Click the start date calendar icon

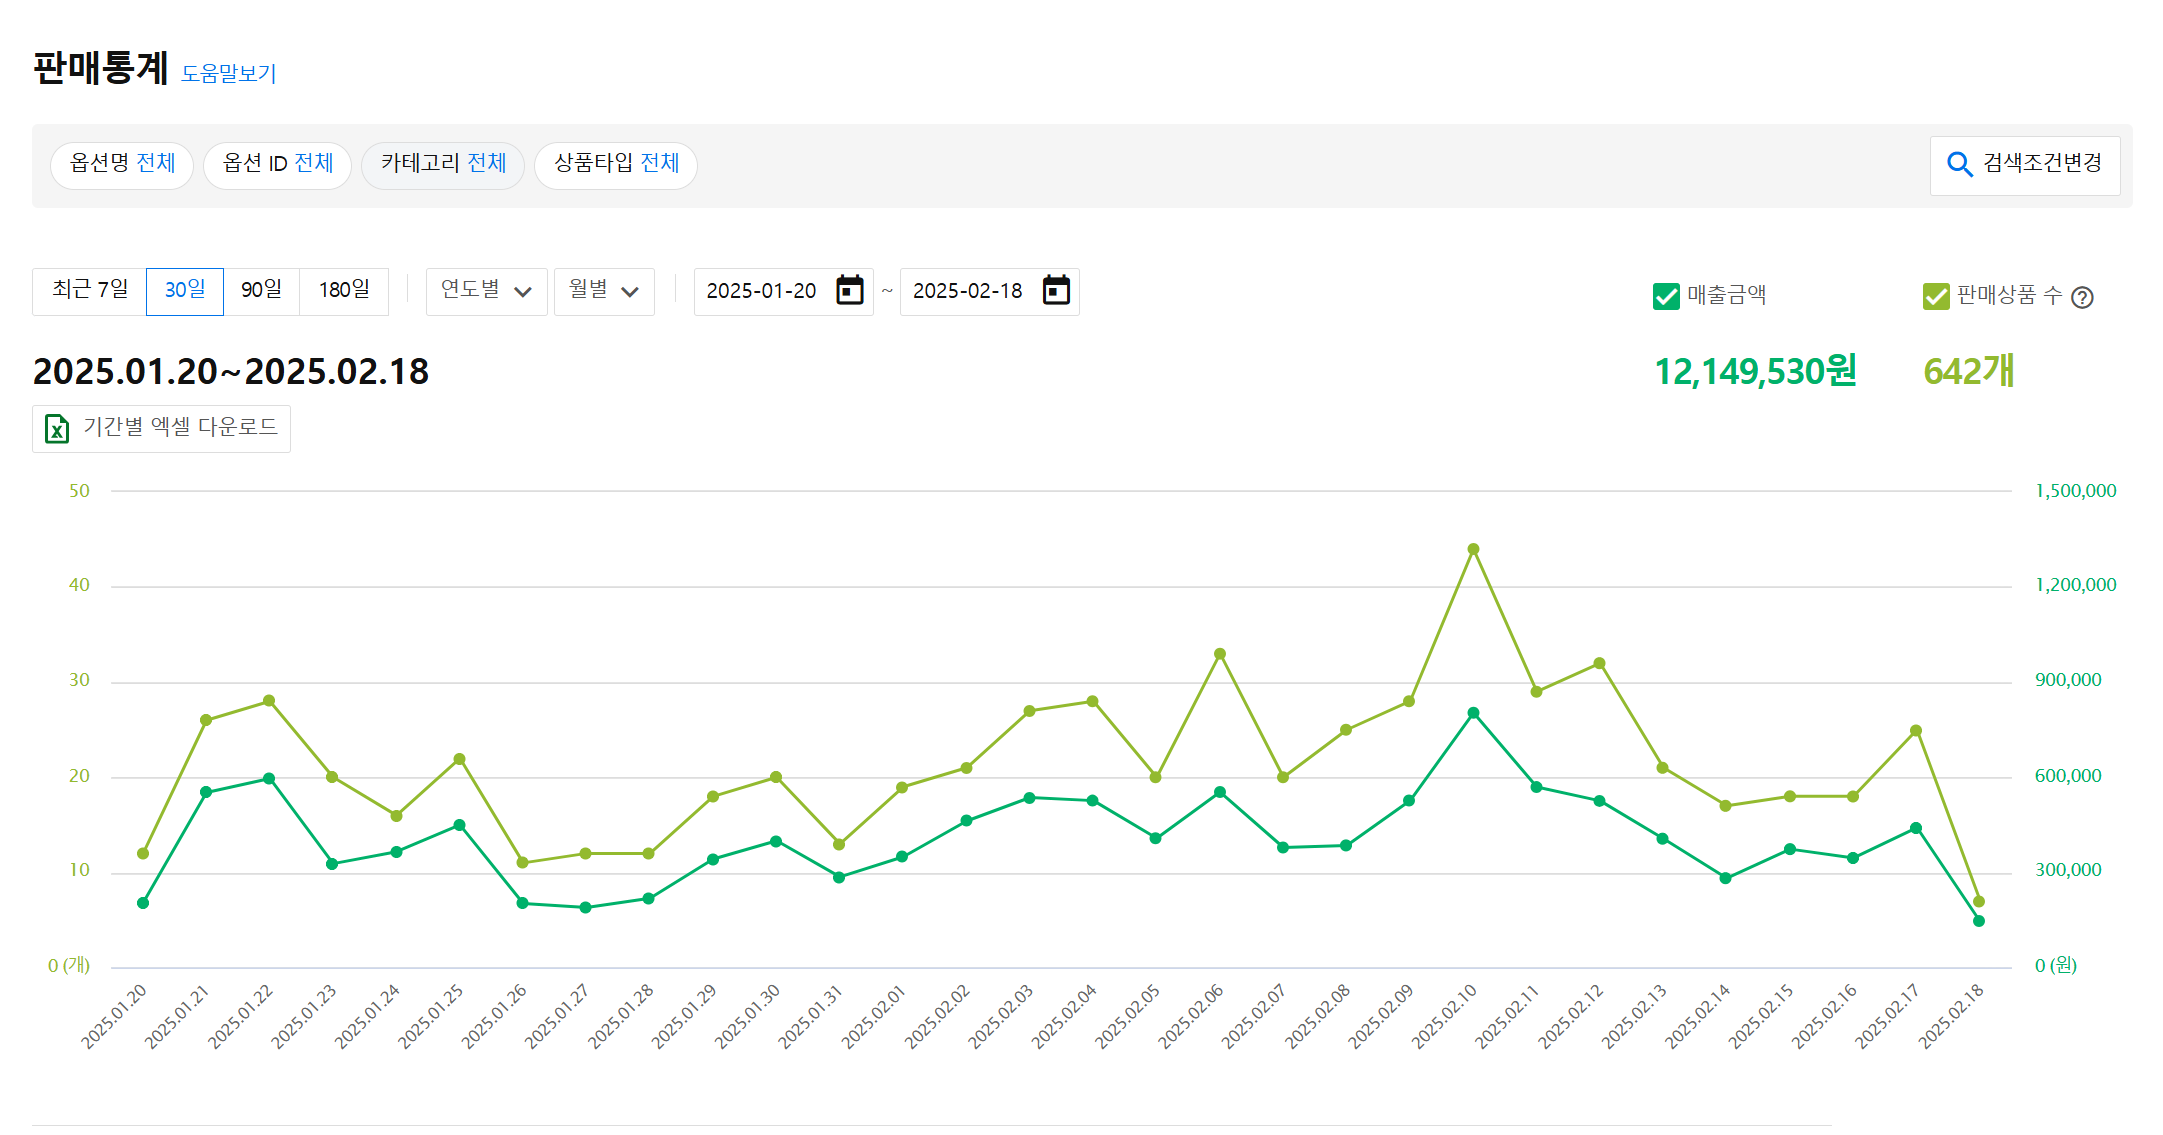tap(849, 291)
